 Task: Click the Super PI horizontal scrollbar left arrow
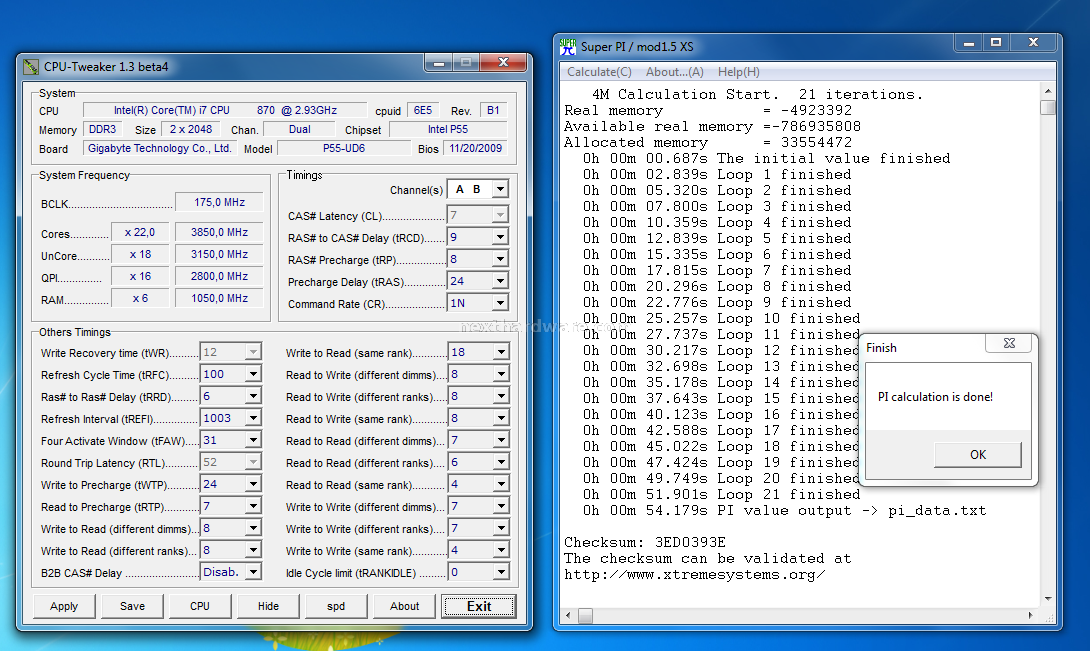[x=569, y=616]
